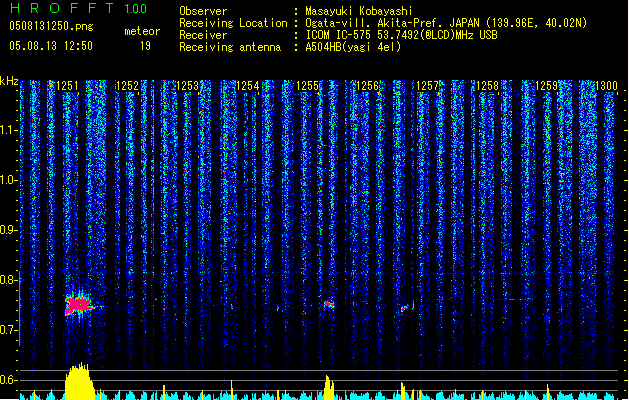Click the A504HB(yagi 4el) antenna text
Image resolution: width=629 pixels, height=400 pixels.
[x=353, y=47]
